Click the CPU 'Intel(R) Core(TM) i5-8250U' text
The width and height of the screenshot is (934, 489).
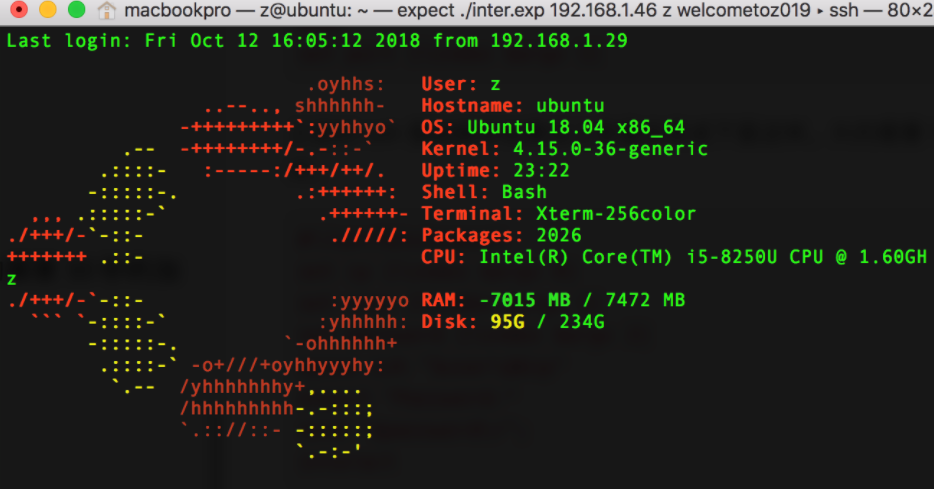click(x=628, y=257)
